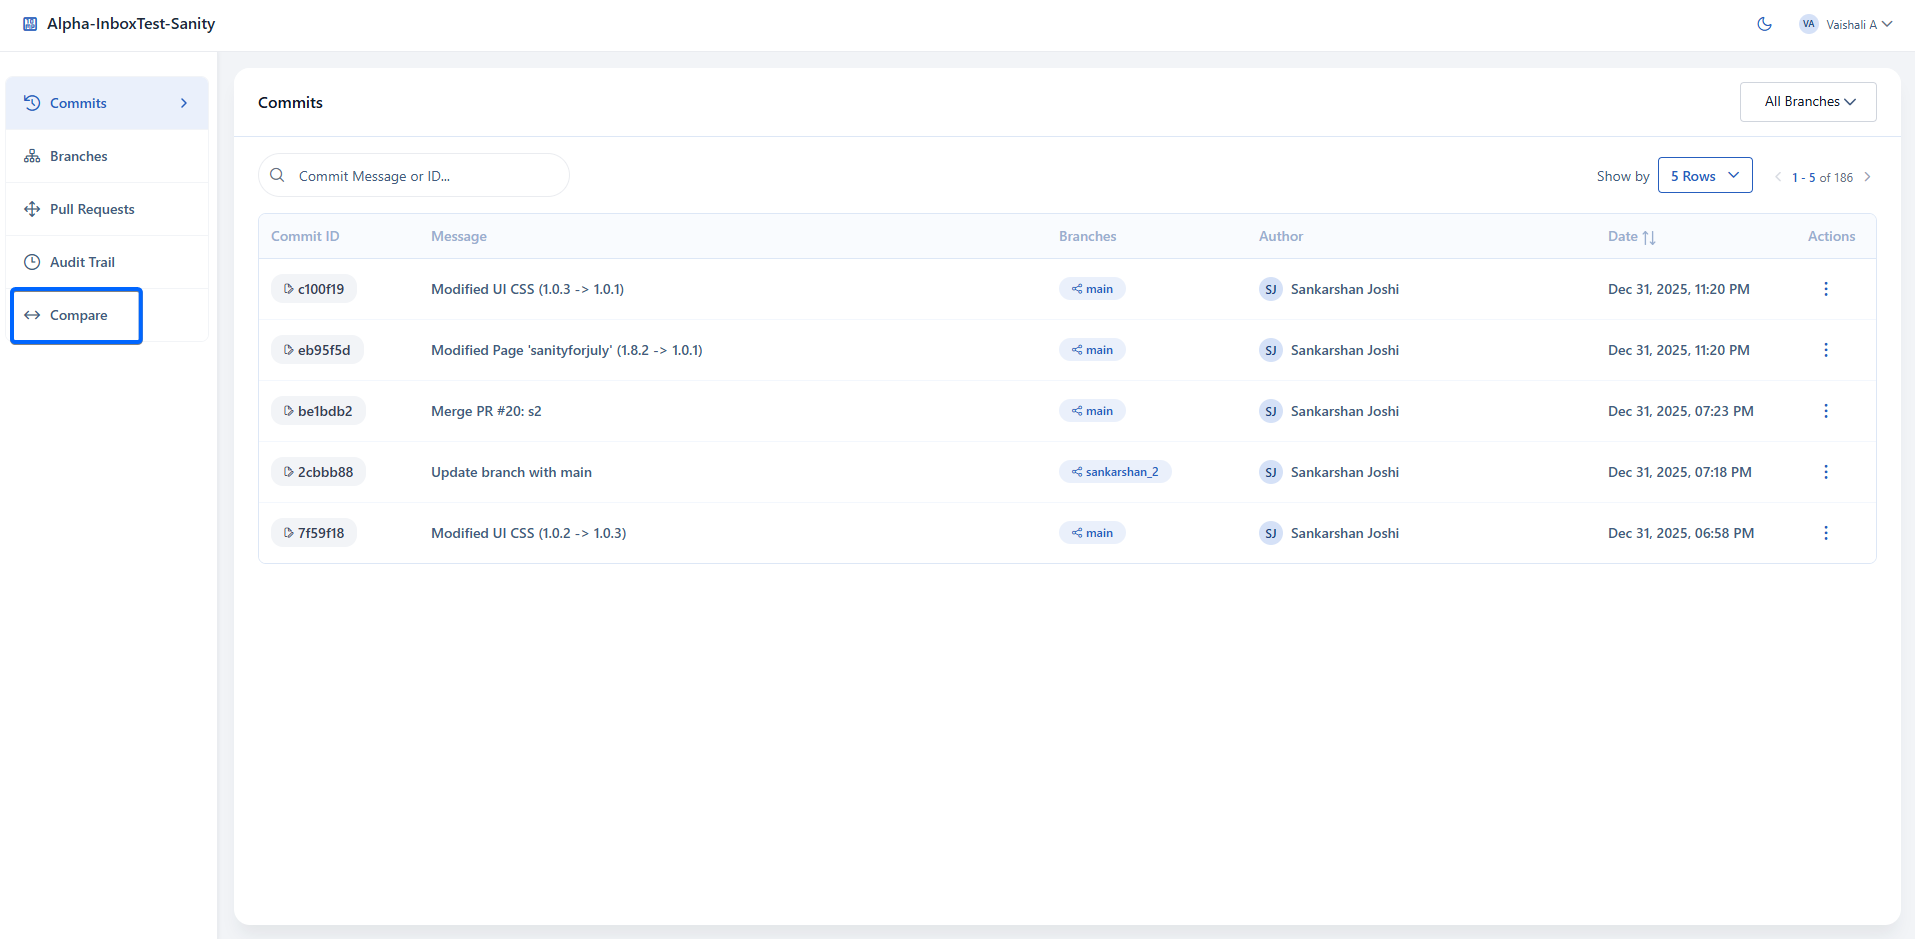Open the Audit Trail page
Viewport: 1915px width, 939px height.
click(x=107, y=262)
